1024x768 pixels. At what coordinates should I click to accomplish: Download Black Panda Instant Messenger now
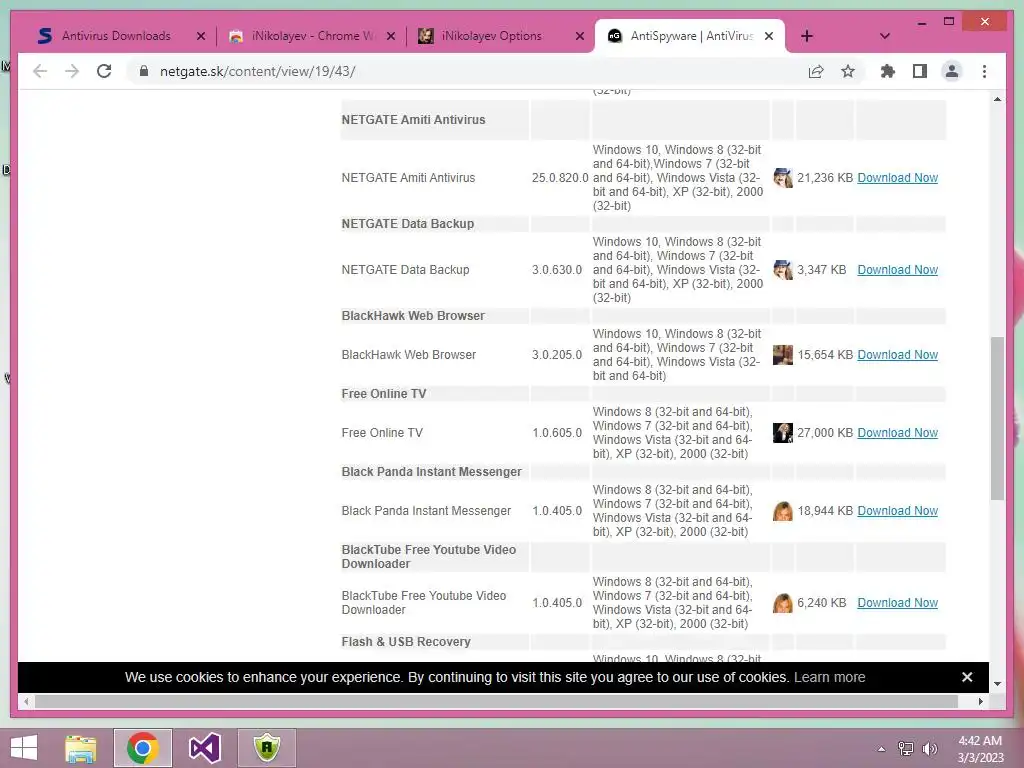coord(897,511)
